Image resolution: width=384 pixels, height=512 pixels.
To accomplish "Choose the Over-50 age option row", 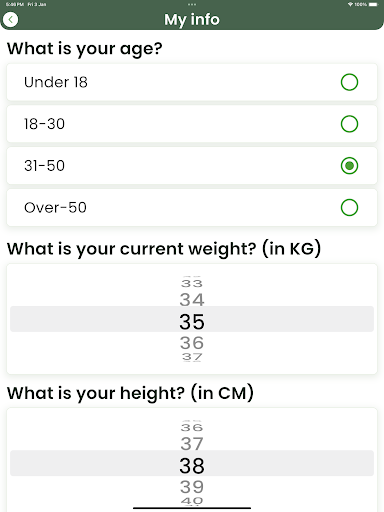I will click(192, 207).
